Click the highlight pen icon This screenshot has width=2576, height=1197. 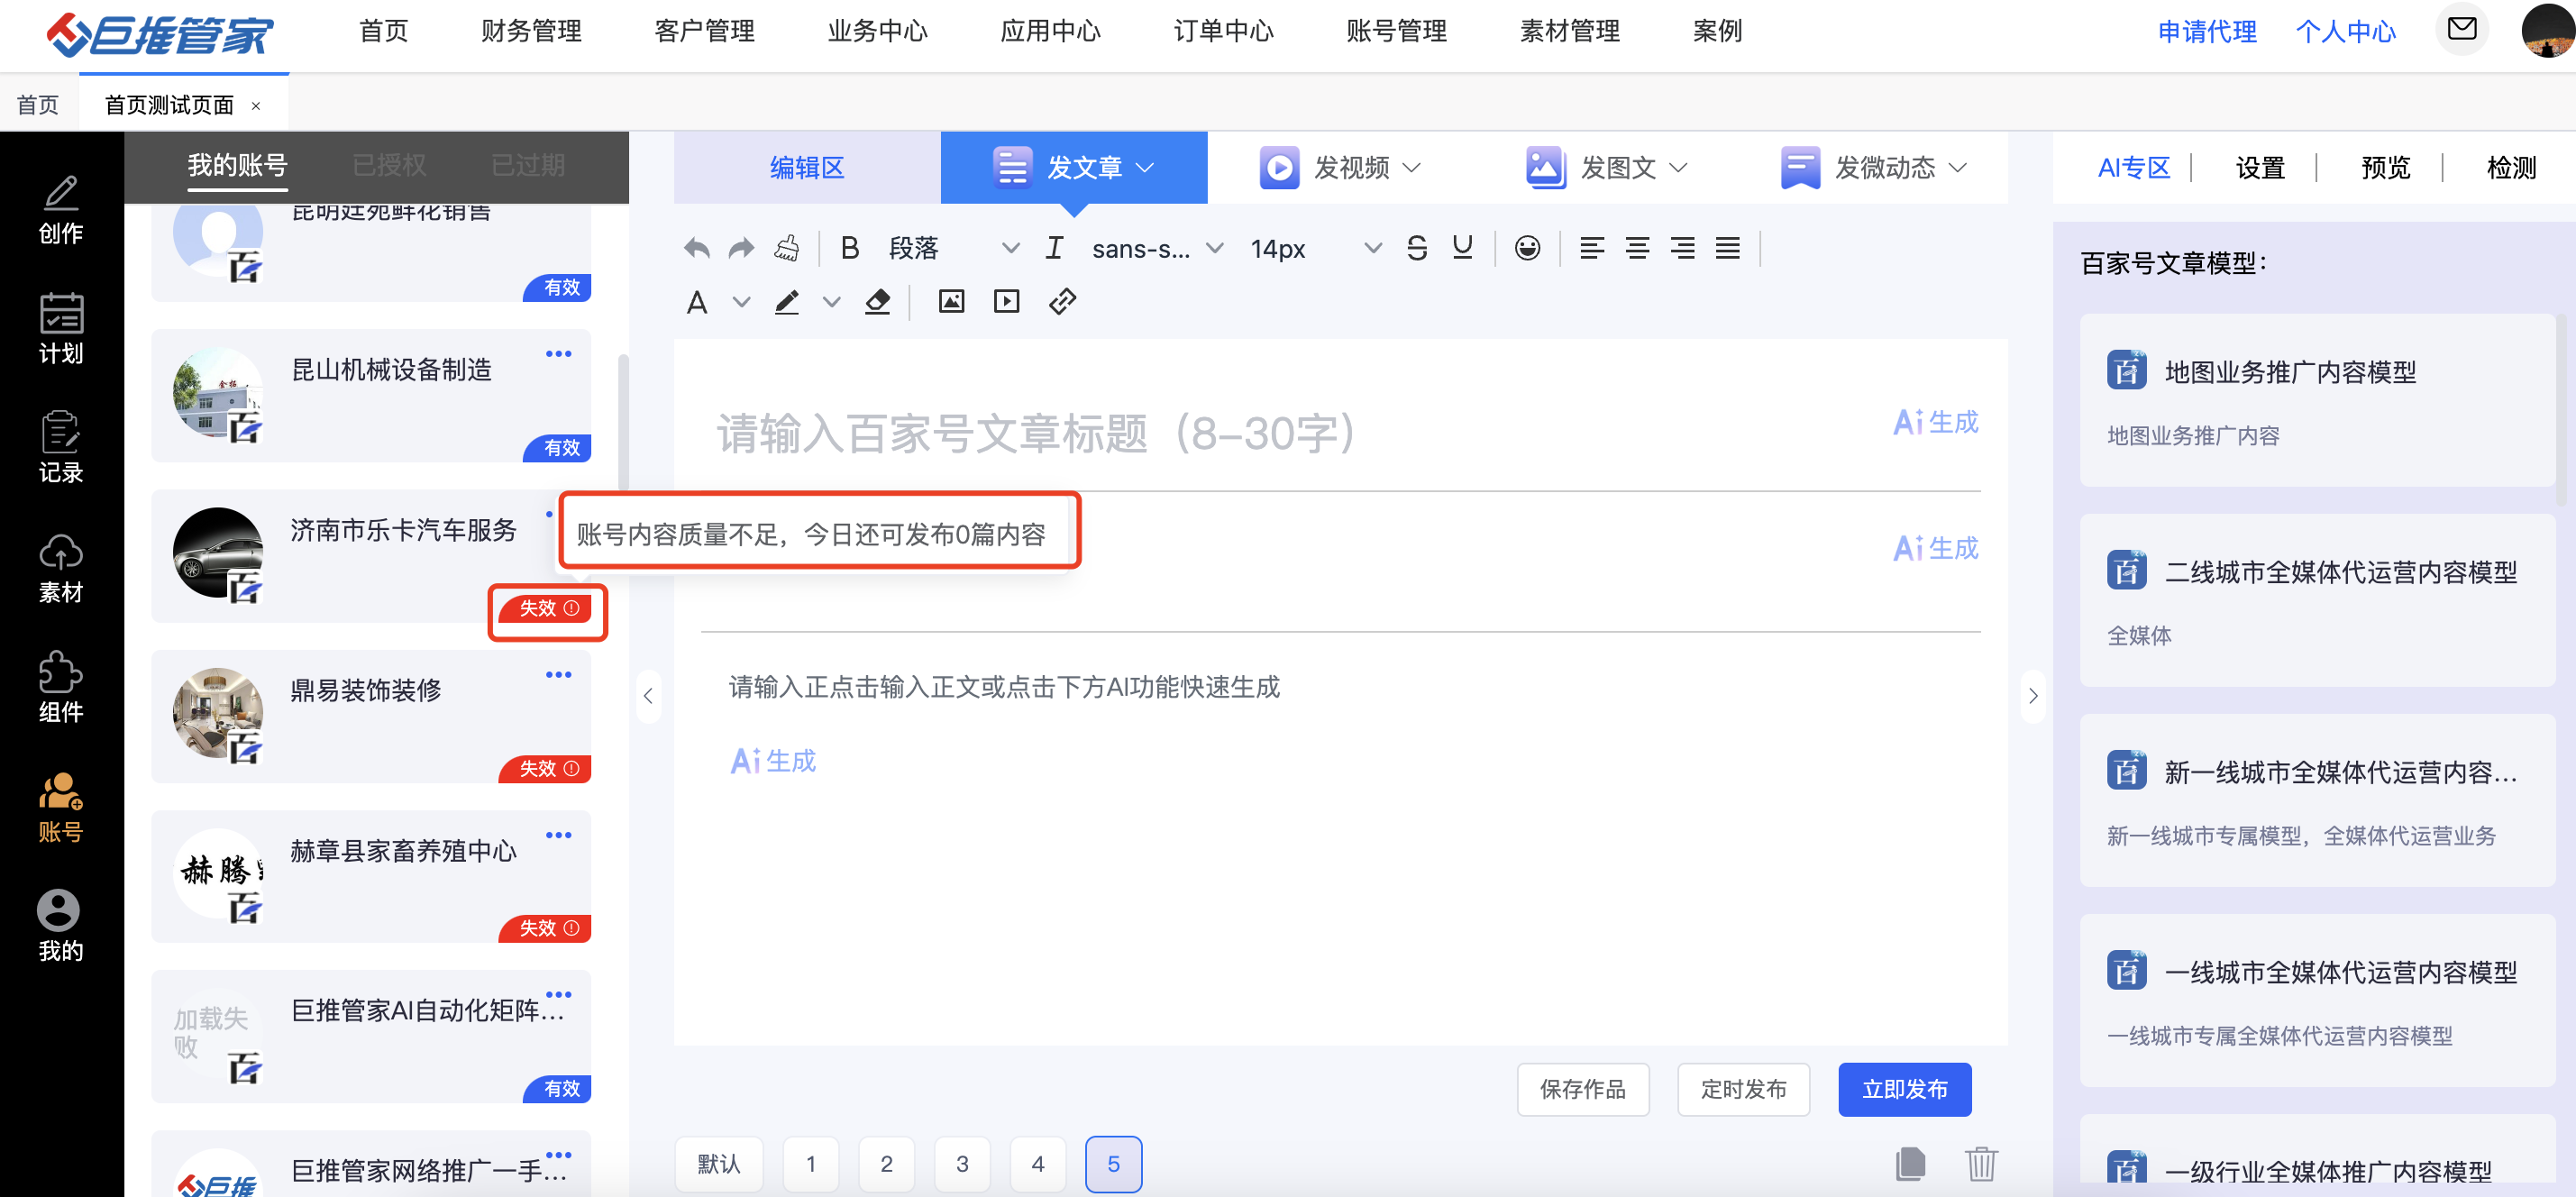(x=787, y=302)
